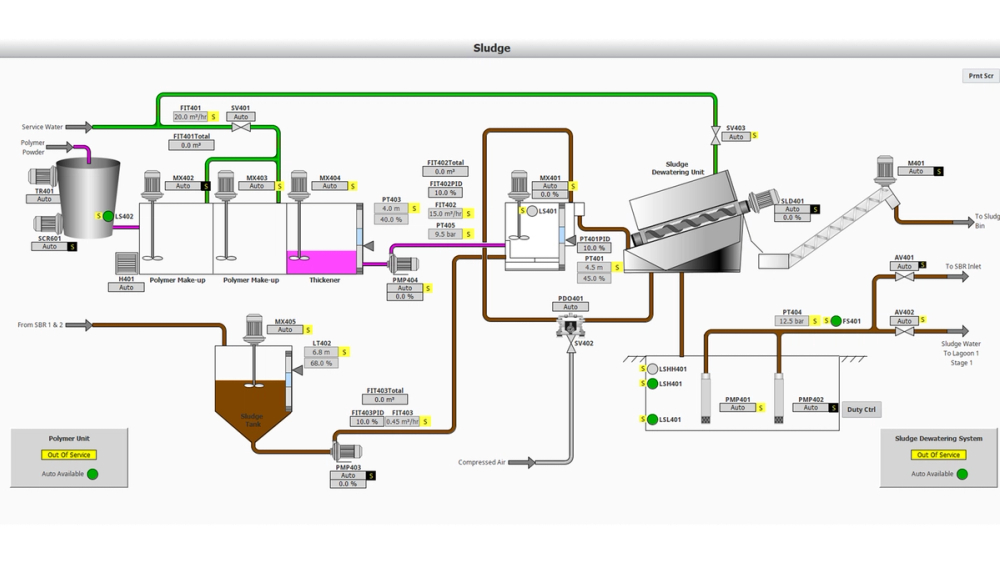Screen dimensions: 1000x563
Task: Open the Duty Ctrl button
Action: click(861, 410)
